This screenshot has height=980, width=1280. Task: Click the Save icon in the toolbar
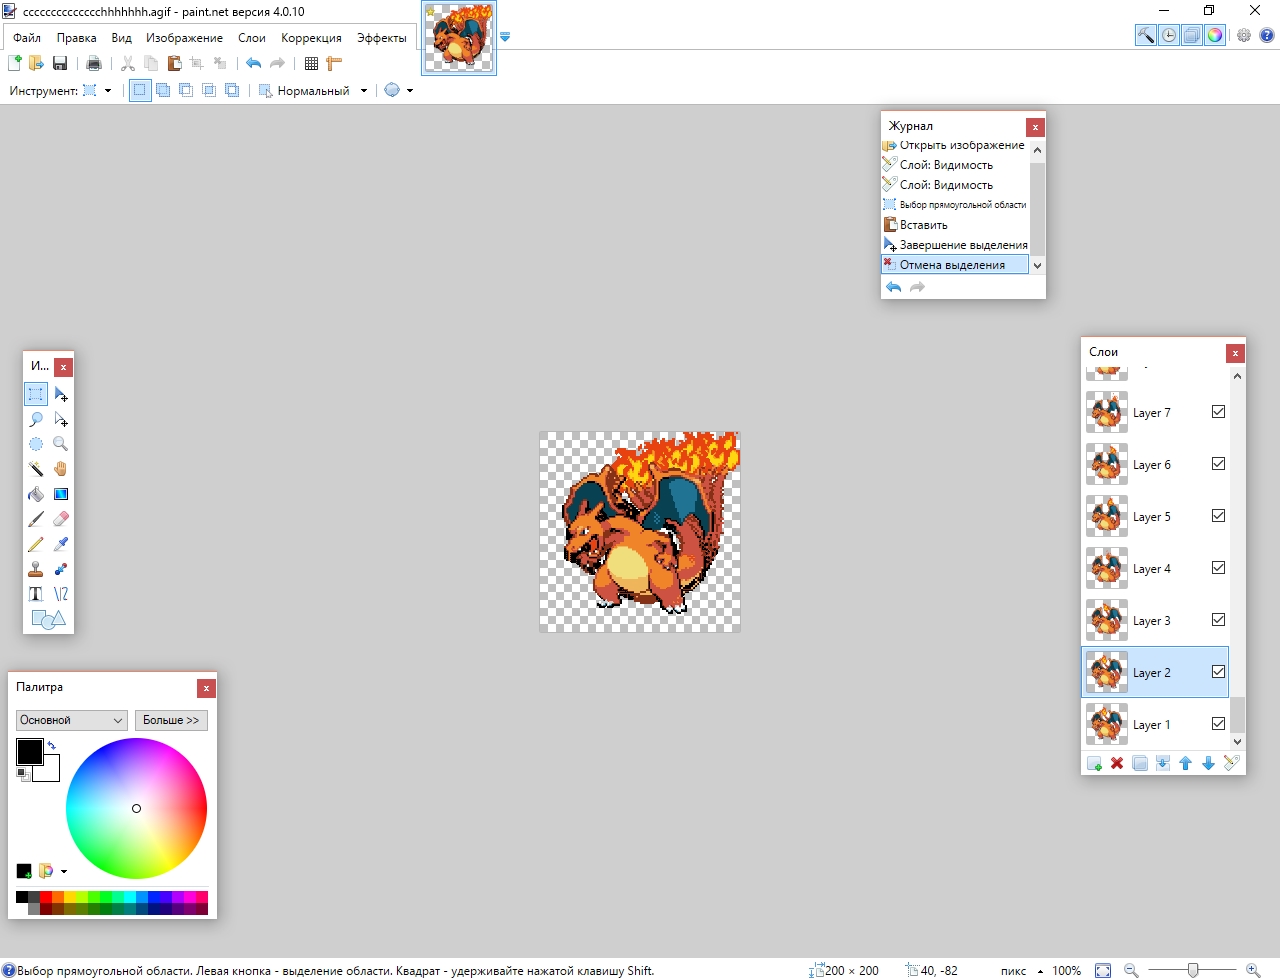coord(60,63)
